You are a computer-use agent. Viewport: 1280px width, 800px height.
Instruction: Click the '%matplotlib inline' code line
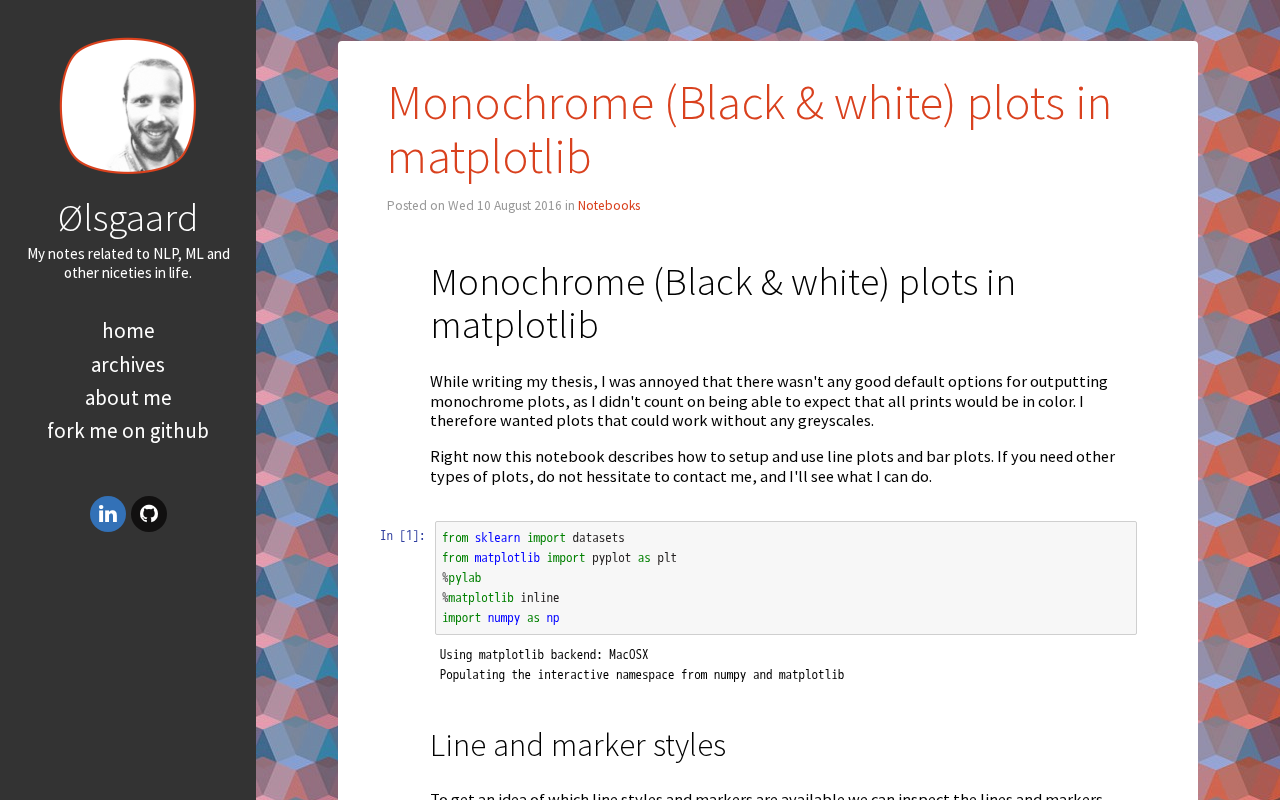pyautogui.click(x=501, y=598)
